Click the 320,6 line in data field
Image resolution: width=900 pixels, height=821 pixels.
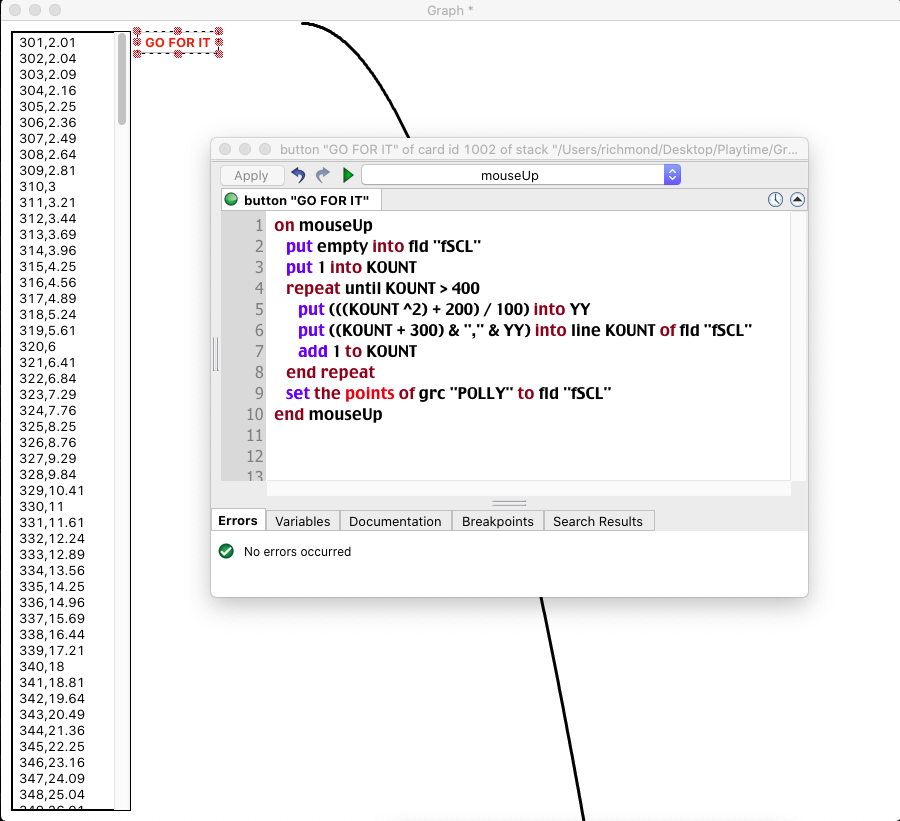tap(38, 346)
